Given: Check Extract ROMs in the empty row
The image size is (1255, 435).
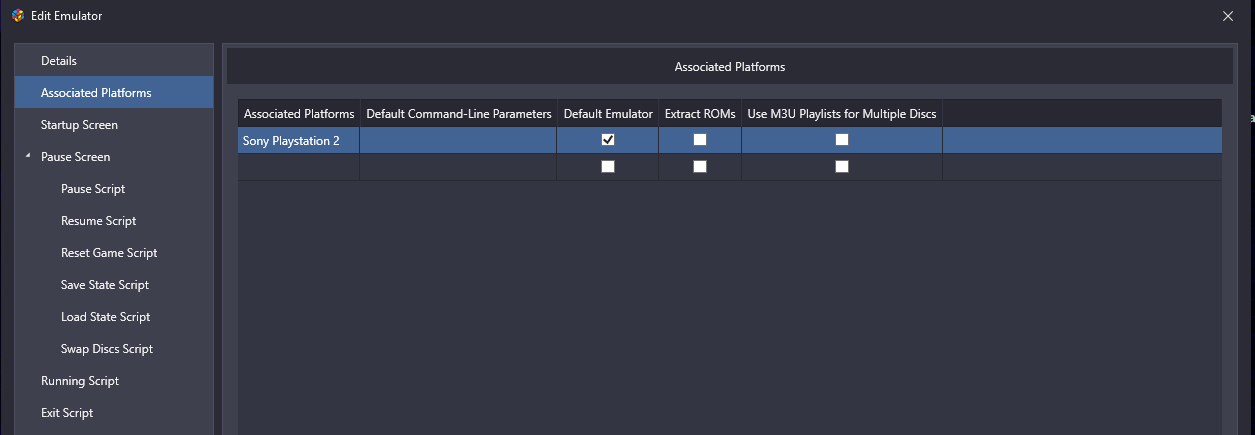Looking at the screenshot, I should pyautogui.click(x=700, y=167).
